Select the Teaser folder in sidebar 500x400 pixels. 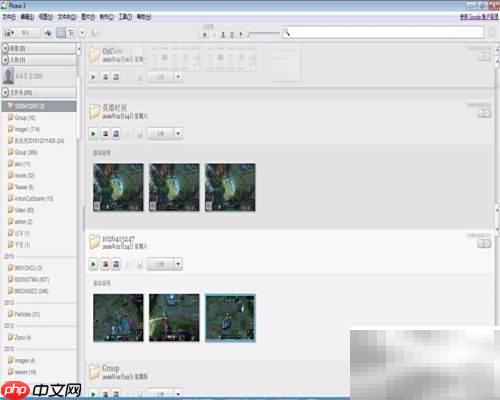point(21,187)
